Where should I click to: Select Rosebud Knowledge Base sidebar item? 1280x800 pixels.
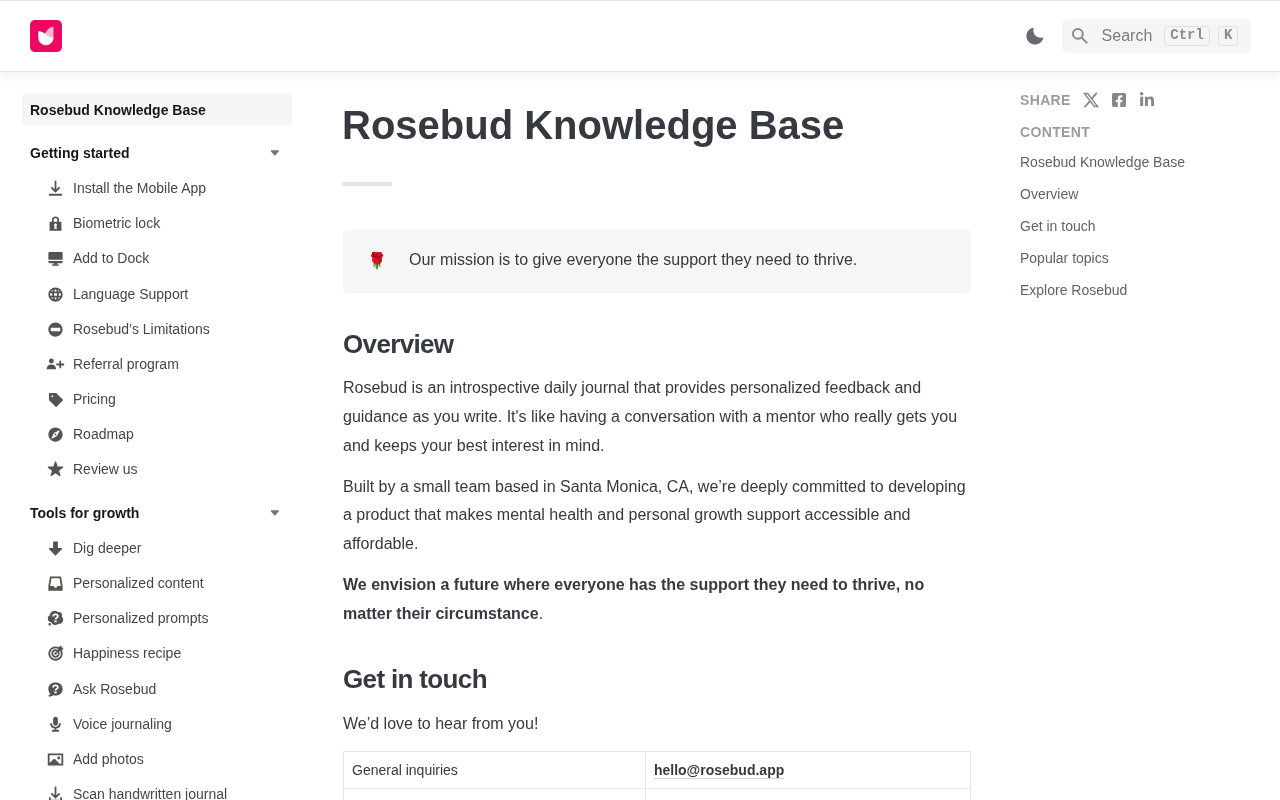point(157,110)
